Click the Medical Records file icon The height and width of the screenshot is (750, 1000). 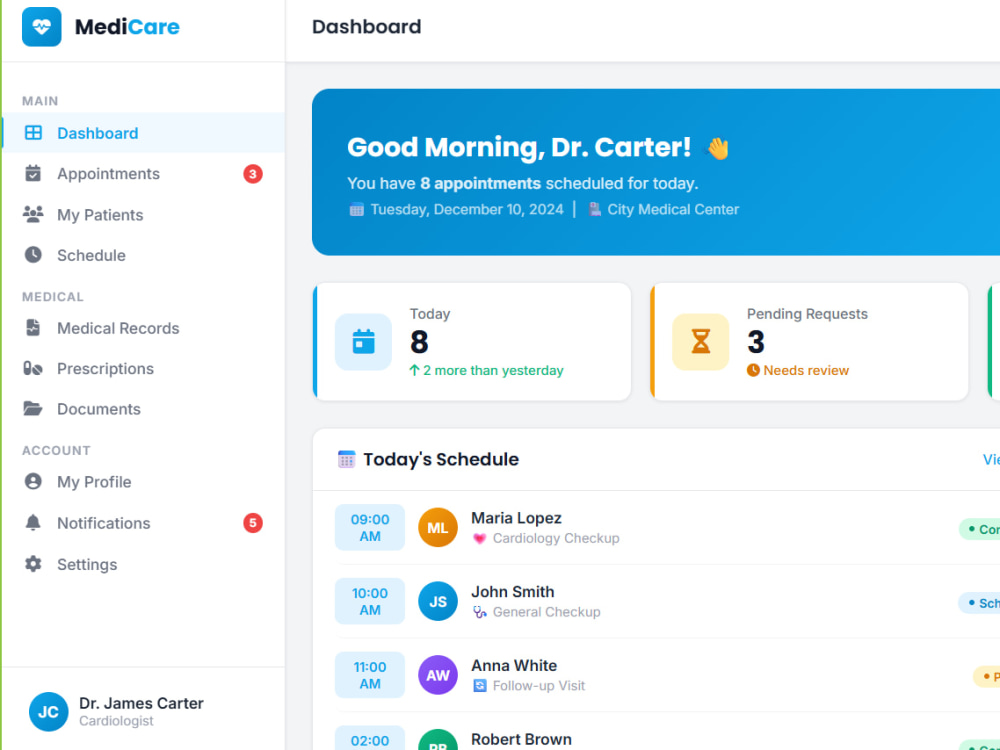pos(33,328)
